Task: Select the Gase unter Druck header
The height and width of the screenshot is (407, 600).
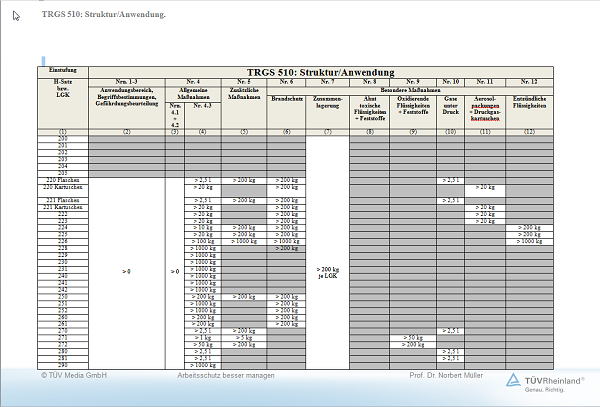Action: point(450,104)
